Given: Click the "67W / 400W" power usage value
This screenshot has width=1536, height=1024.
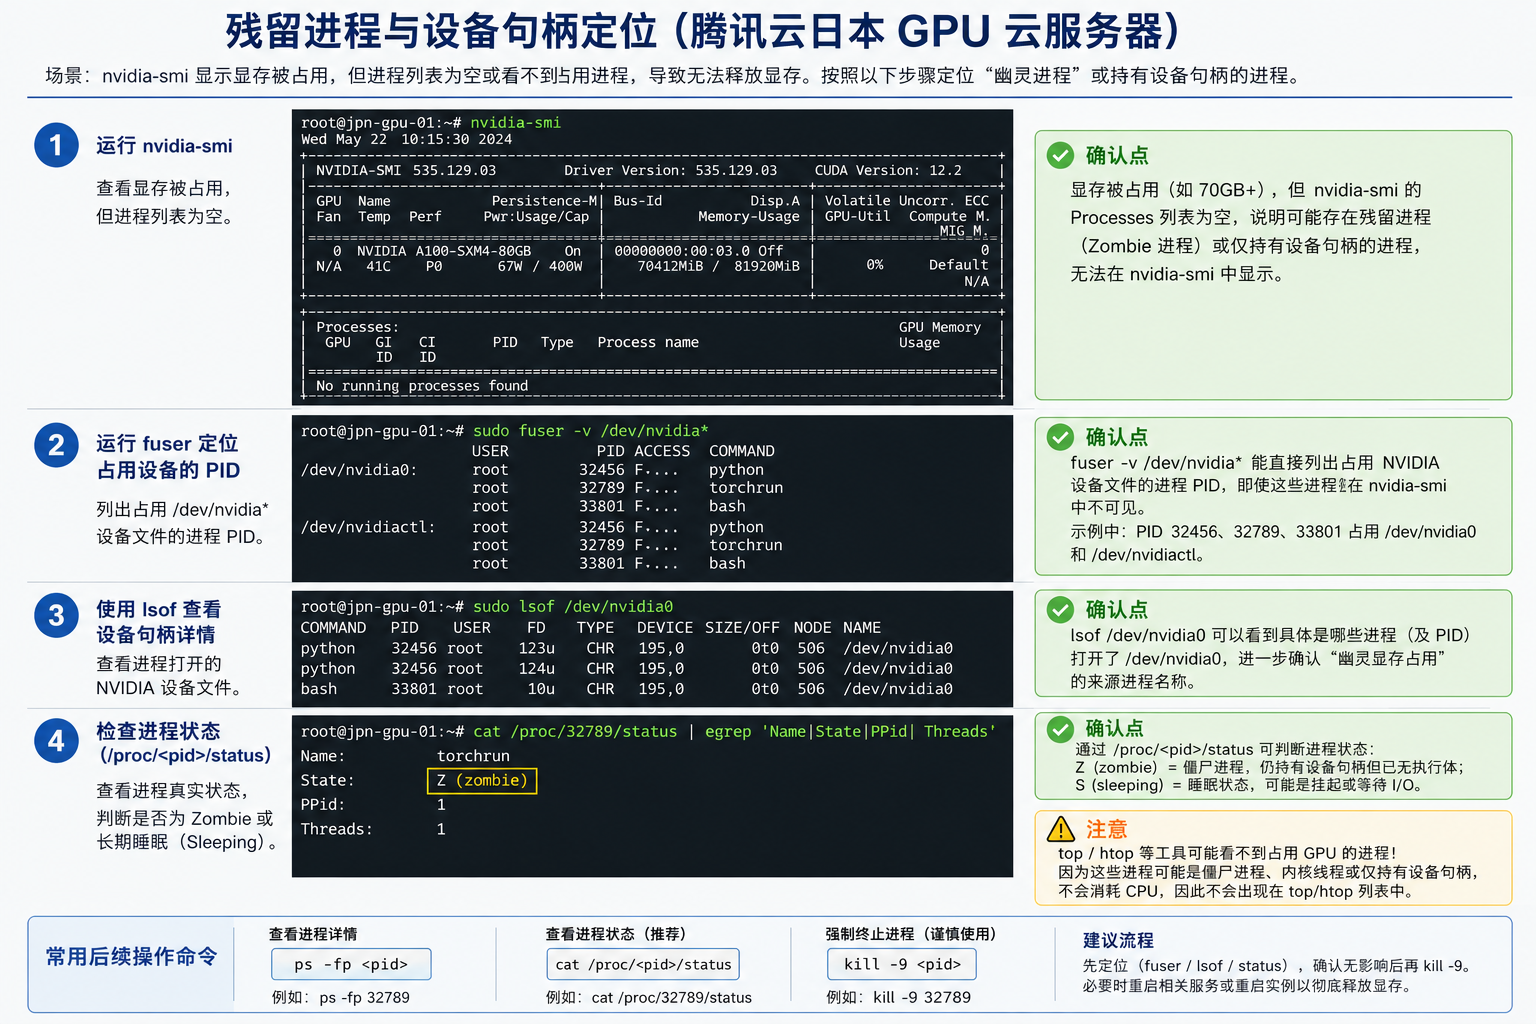Looking at the screenshot, I should point(540,266).
